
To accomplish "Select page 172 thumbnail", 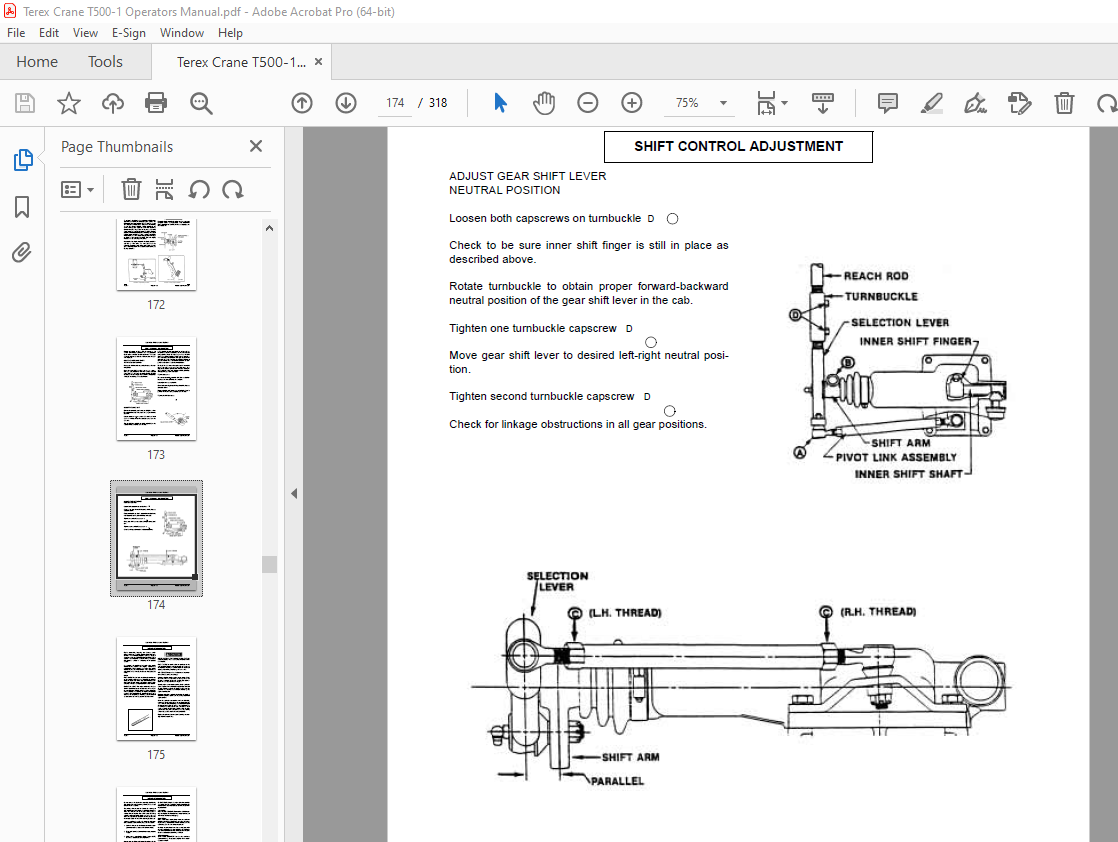I will click(156, 255).
